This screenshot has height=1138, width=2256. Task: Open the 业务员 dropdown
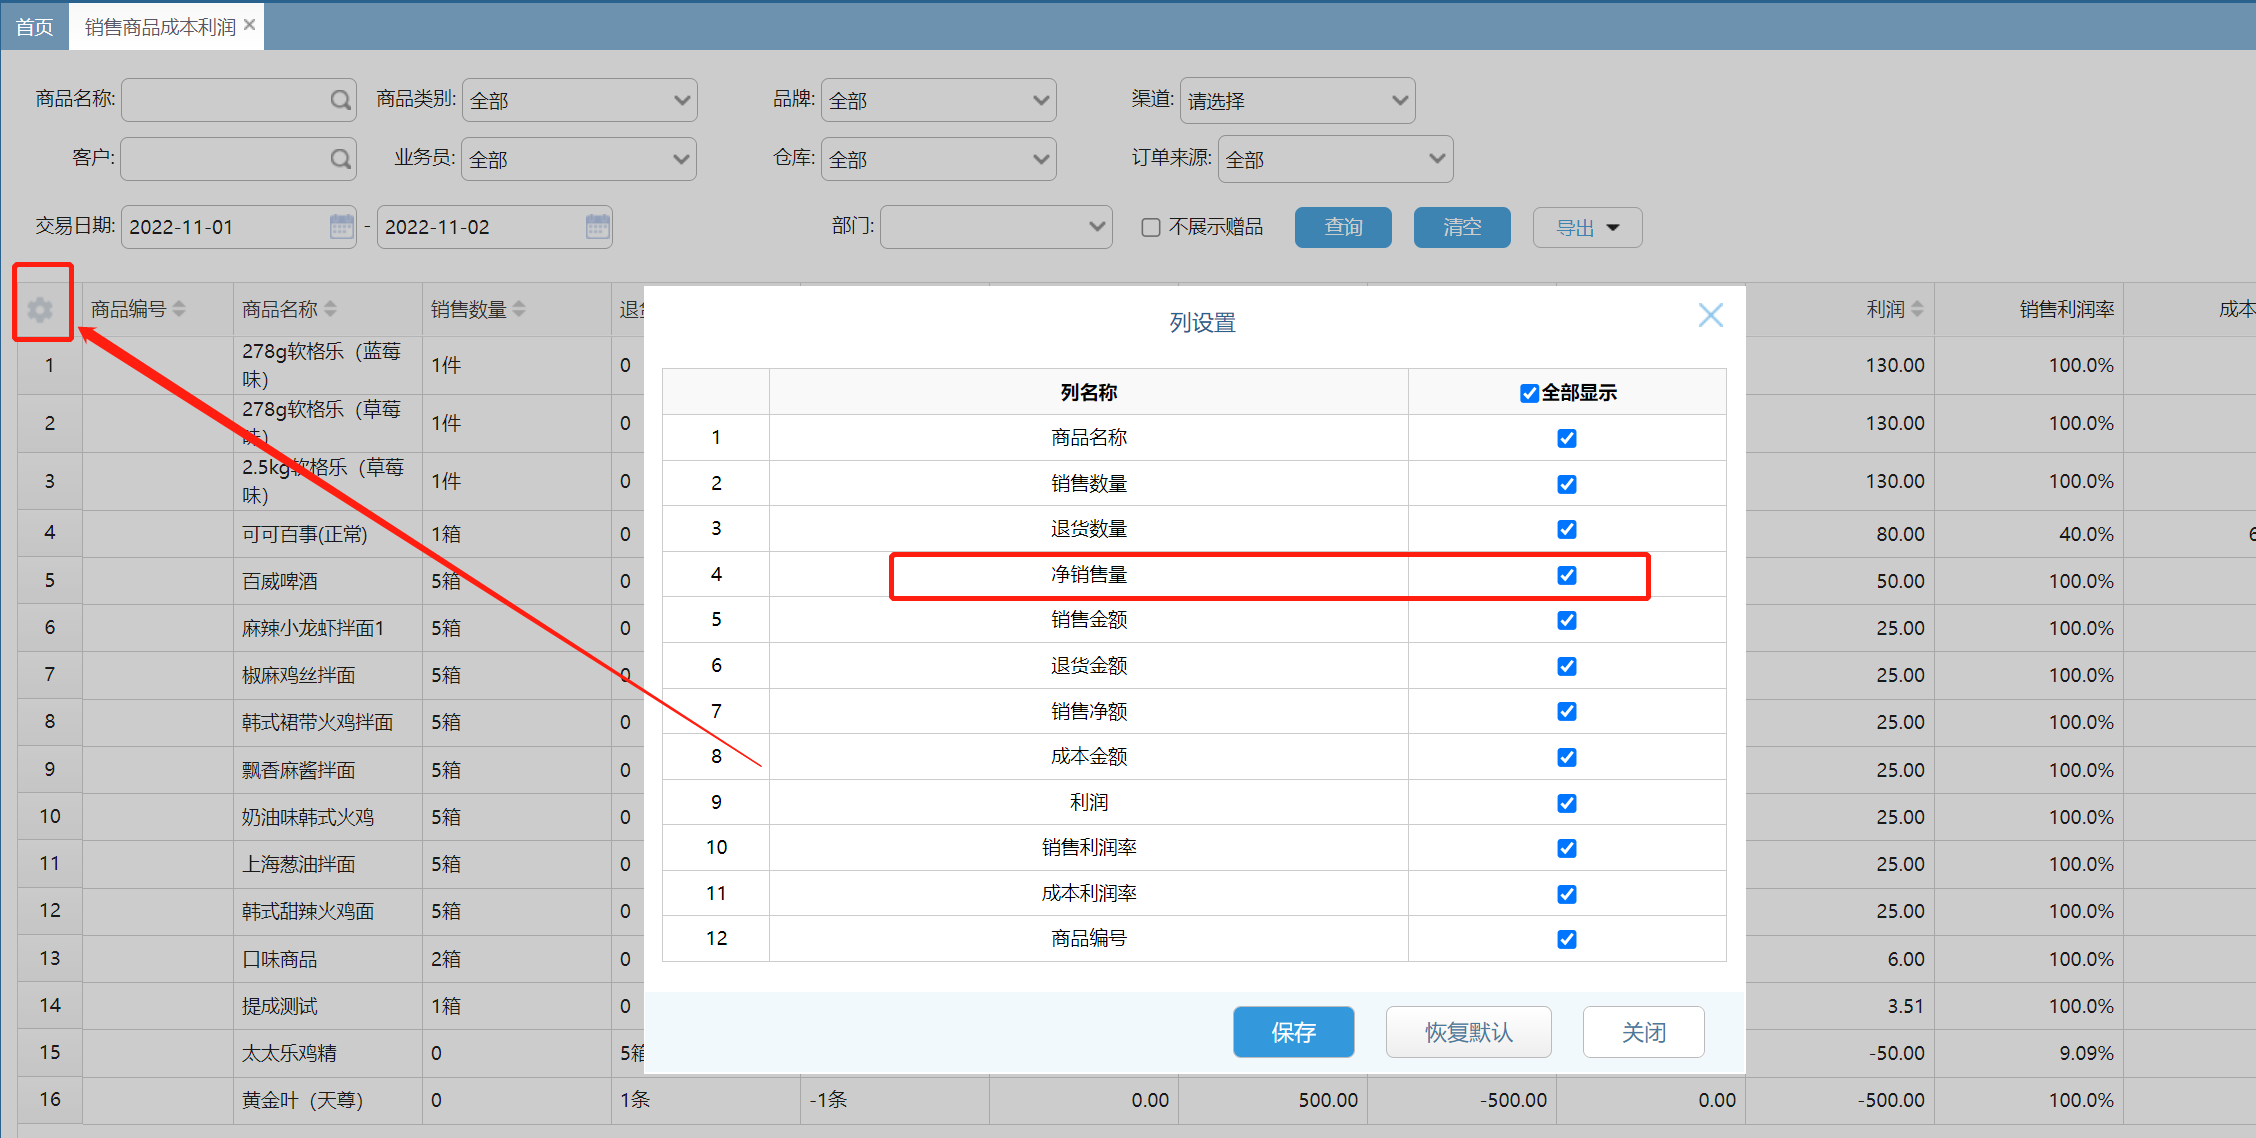(578, 159)
